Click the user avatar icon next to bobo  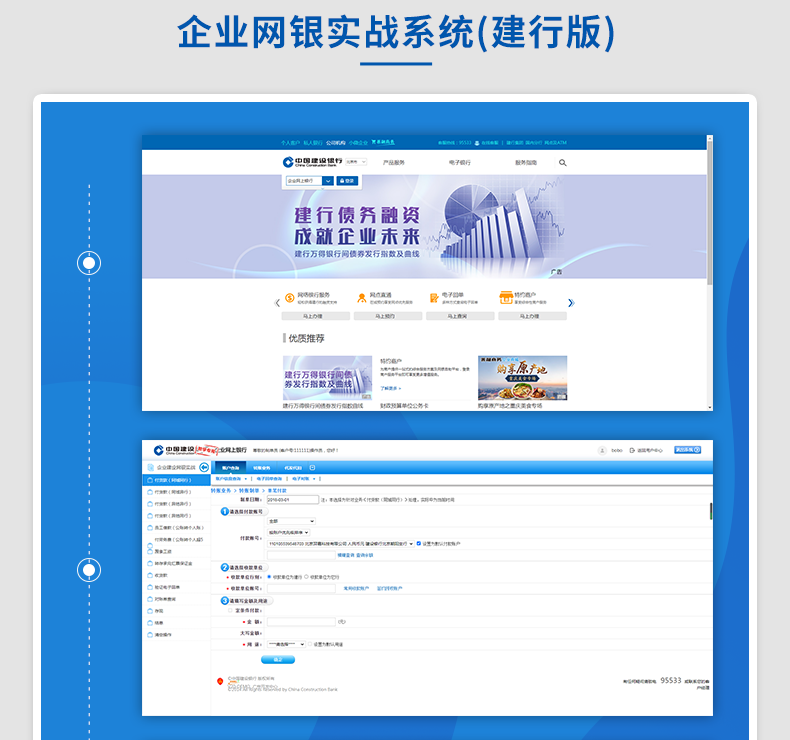602,450
